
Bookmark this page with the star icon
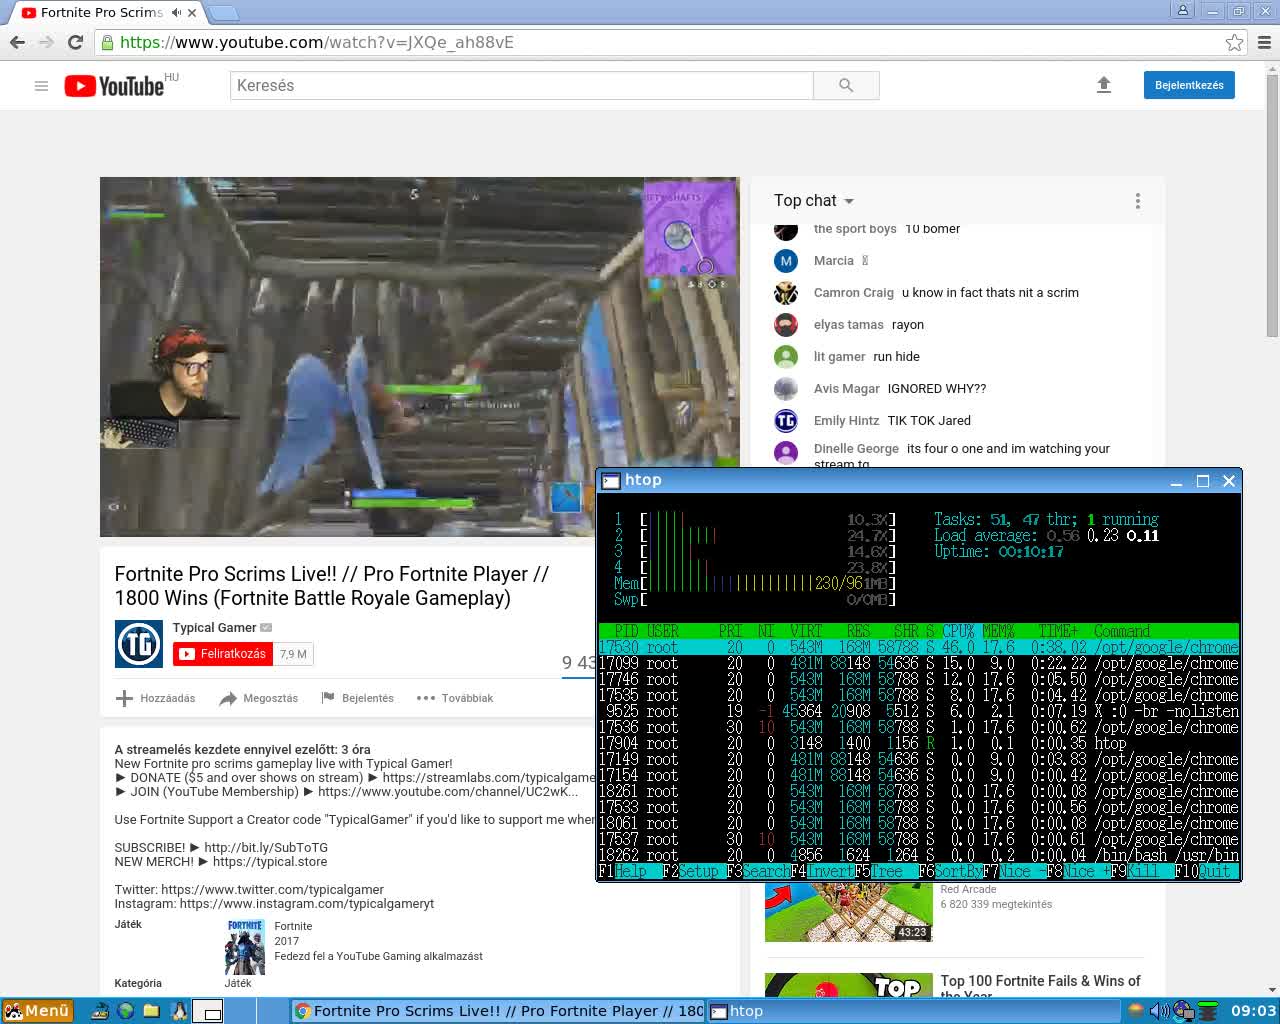pos(1234,42)
